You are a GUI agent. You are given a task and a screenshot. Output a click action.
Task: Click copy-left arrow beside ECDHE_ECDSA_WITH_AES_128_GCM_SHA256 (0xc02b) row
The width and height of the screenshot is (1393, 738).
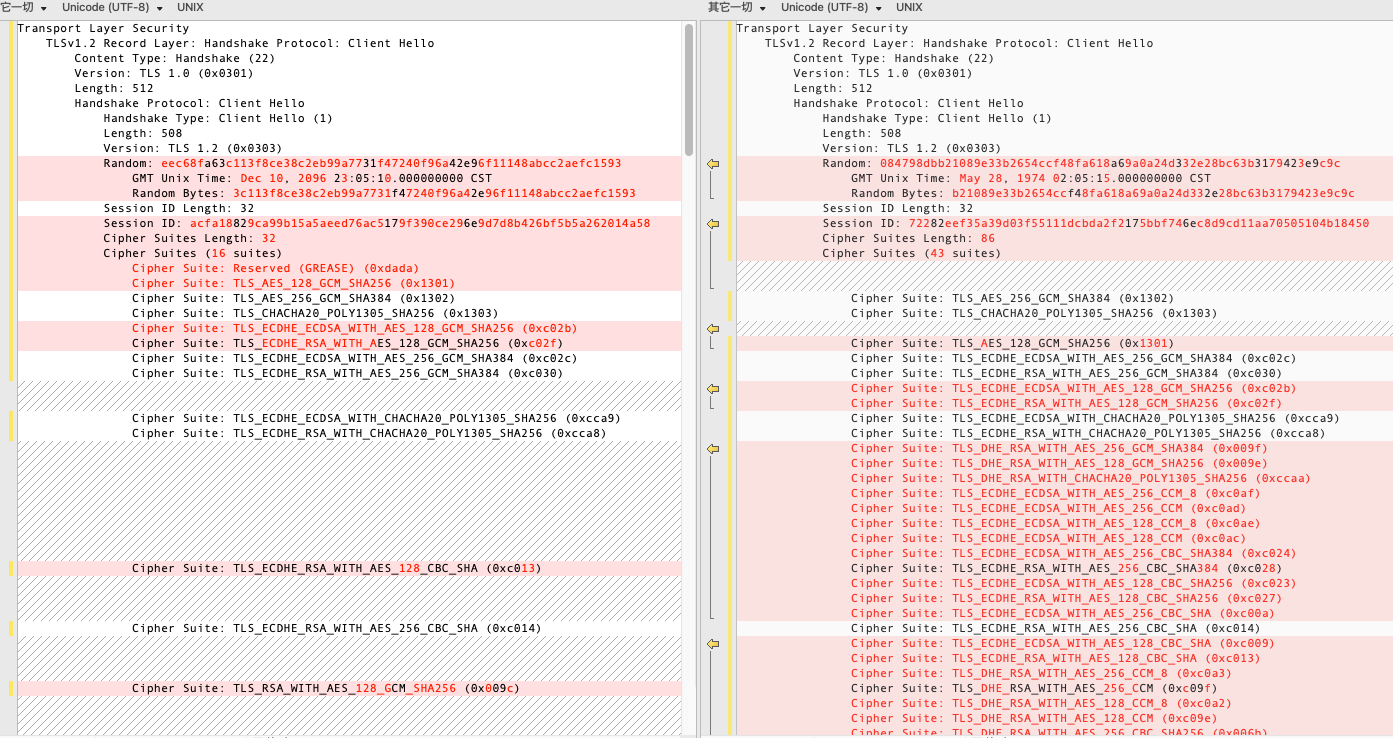click(x=713, y=389)
